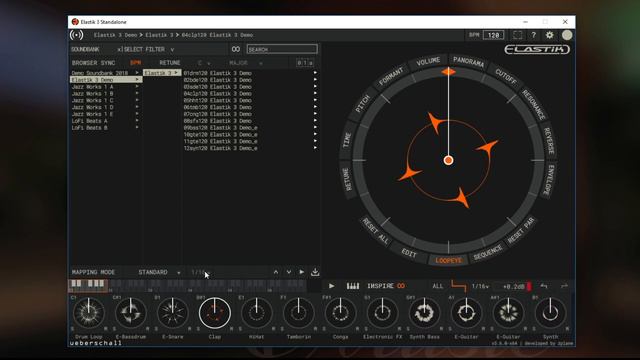Image resolution: width=640 pixels, height=360 pixels.
Task: Open the key C dropdown near Retune
Action: 204,63
